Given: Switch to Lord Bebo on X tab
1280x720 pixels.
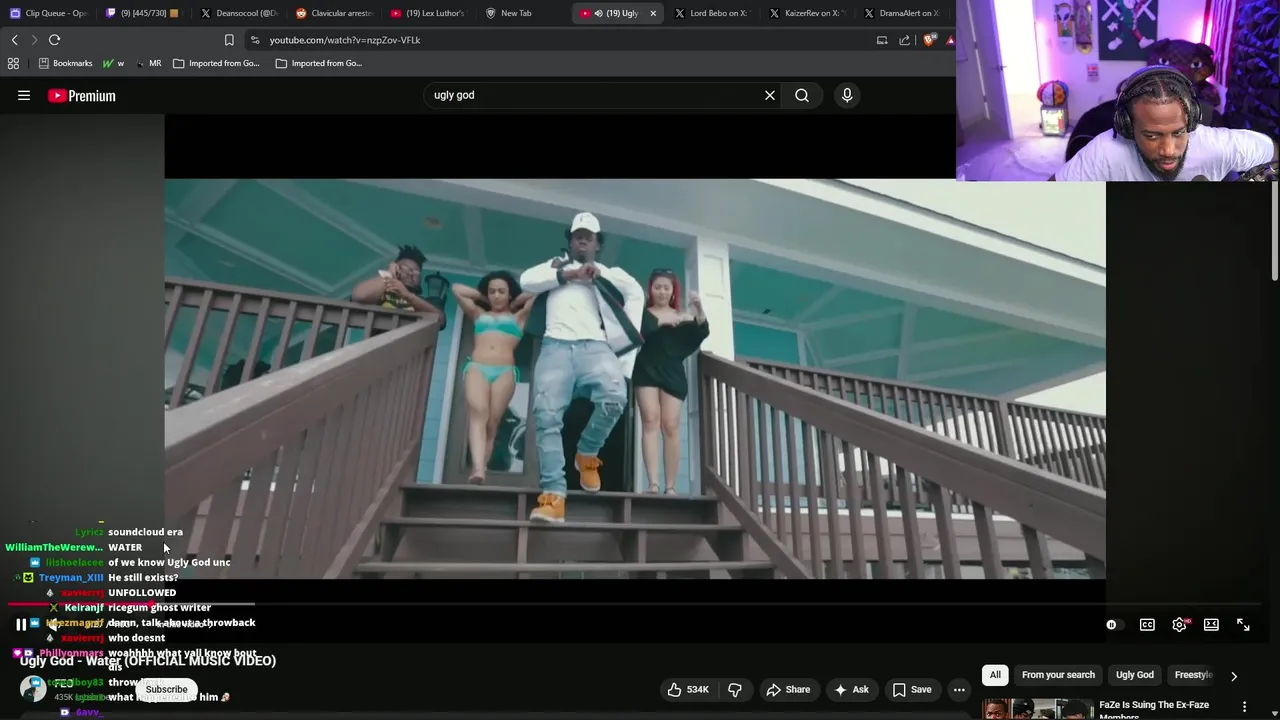Looking at the screenshot, I should 710,13.
